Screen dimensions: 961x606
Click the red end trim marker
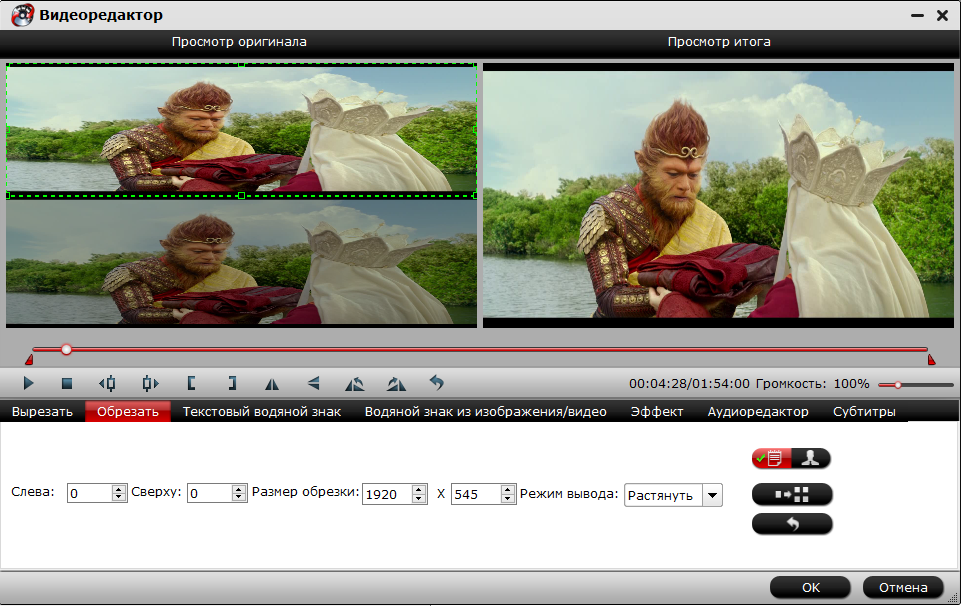click(x=932, y=359)
